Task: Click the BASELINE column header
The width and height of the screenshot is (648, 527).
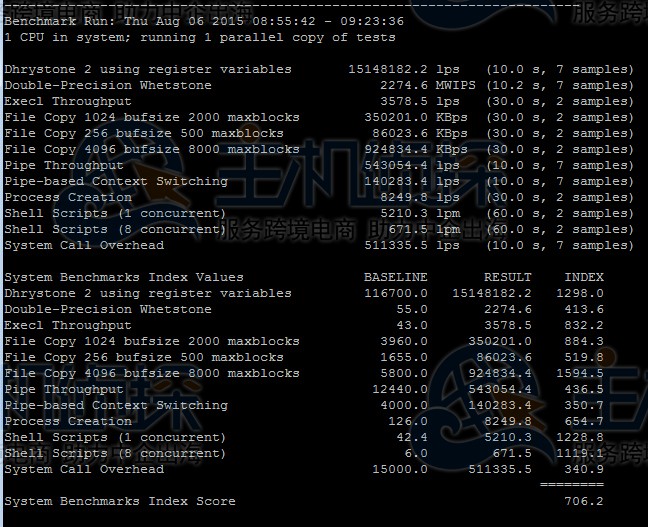Action: [395, 277]
